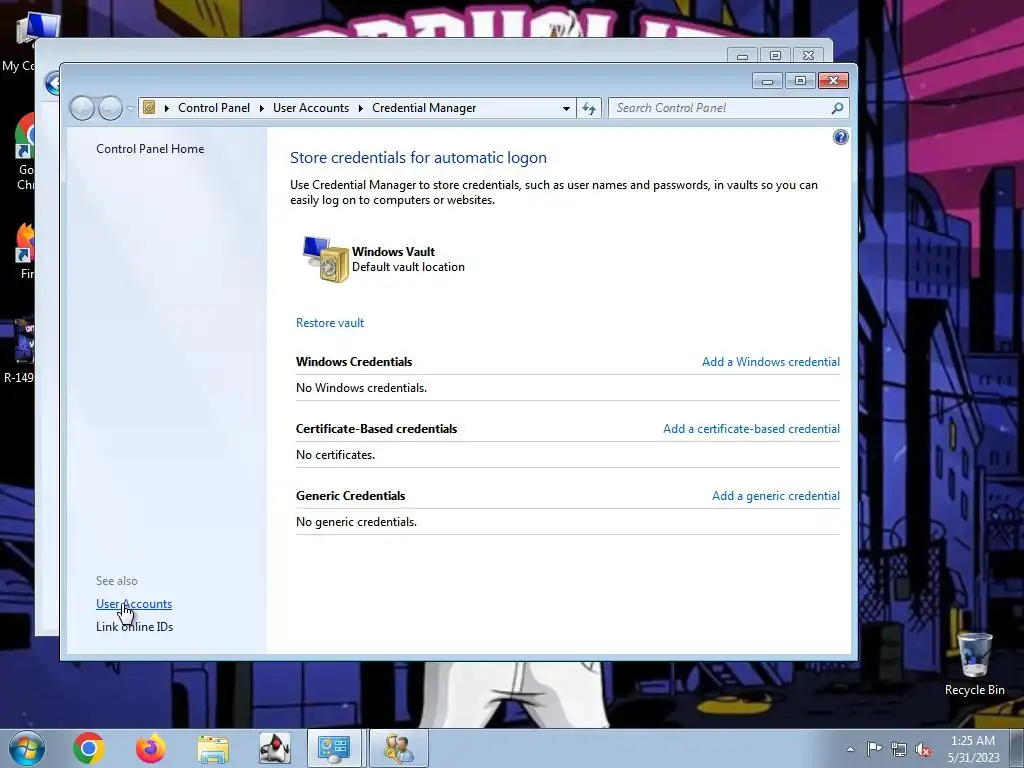The height and width of the screenshot is (768, 1024).
Task: Click Add a Windows credential
Action: (x=771, y=362)
